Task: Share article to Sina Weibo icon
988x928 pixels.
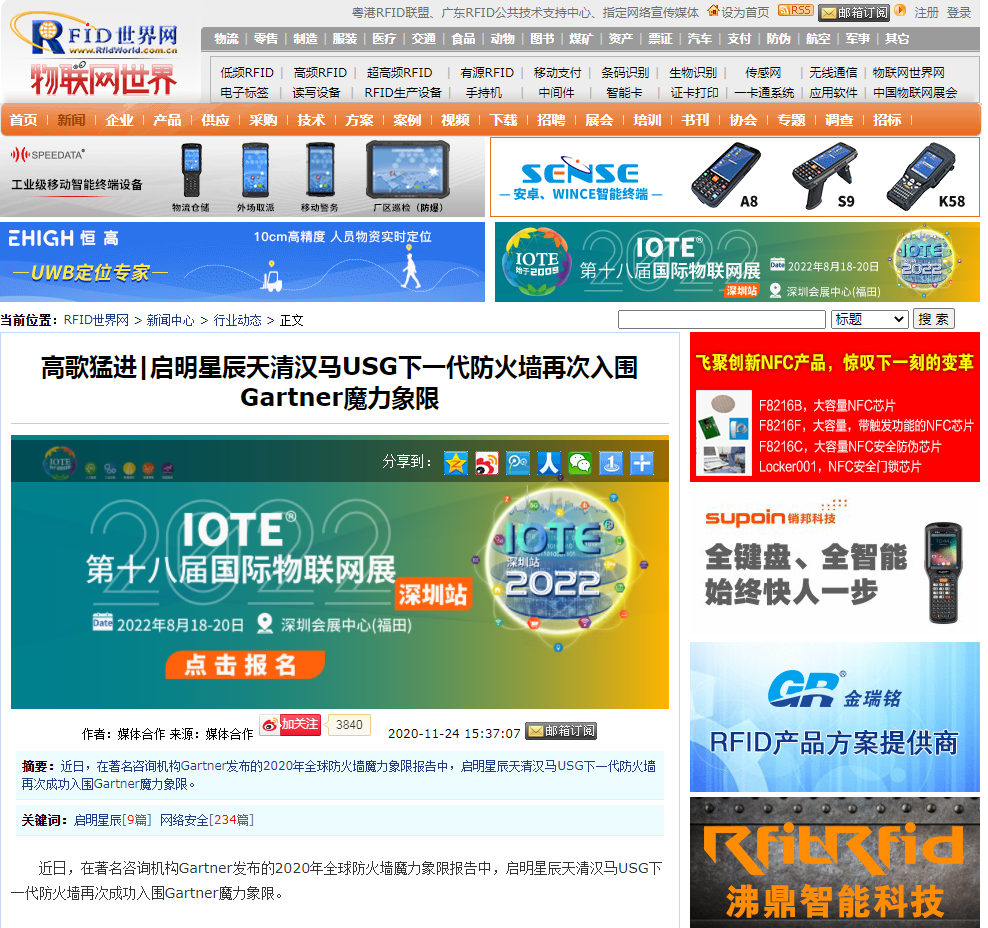Action: point(486,462)
